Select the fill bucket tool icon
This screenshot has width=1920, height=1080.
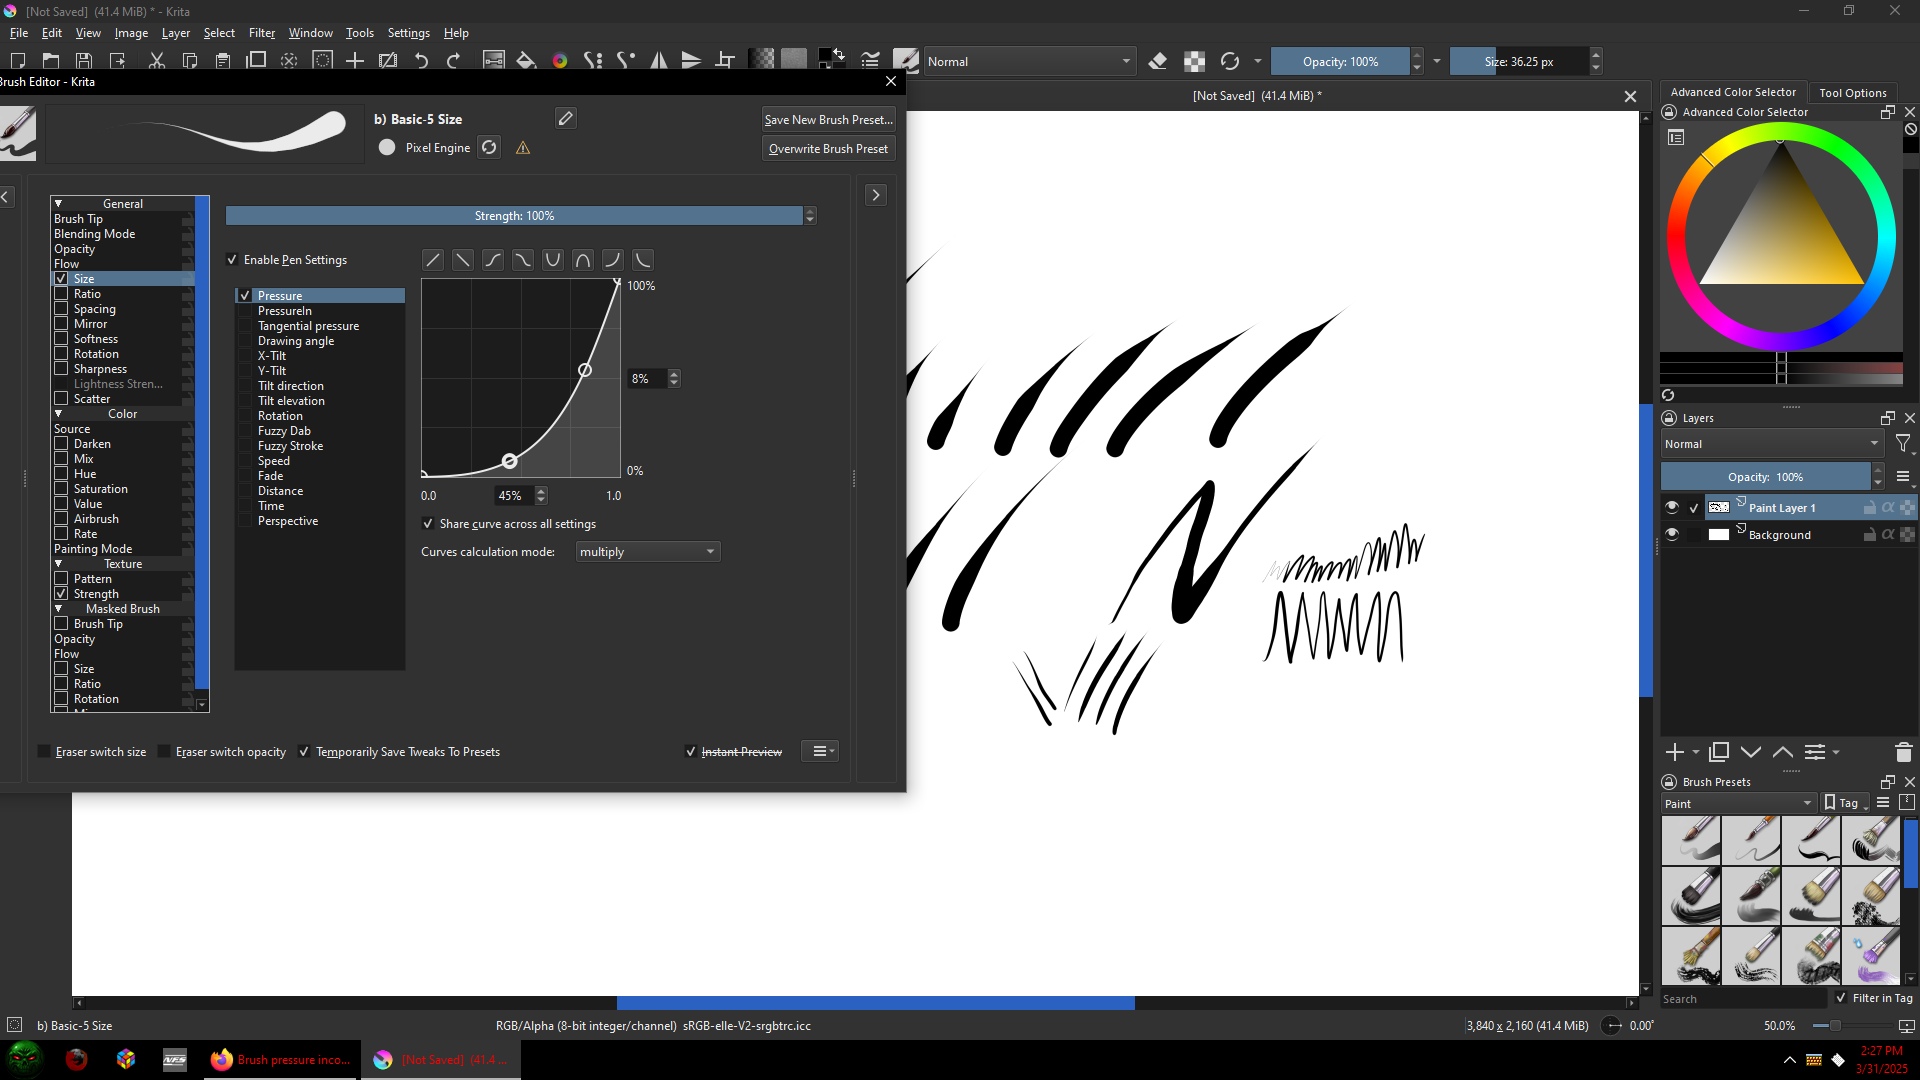(526, 61)
